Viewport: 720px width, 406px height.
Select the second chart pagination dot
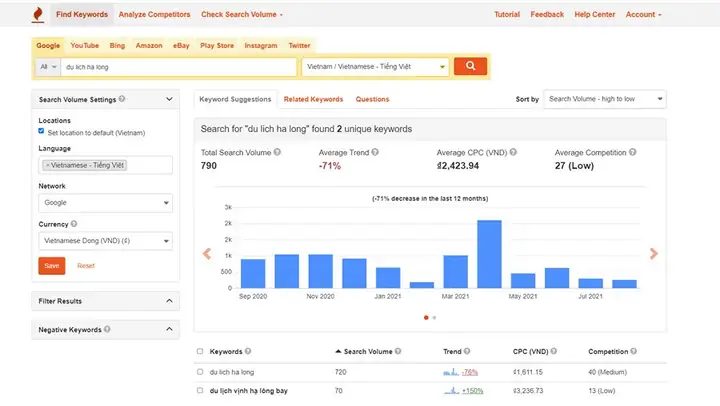click(434, 317)
